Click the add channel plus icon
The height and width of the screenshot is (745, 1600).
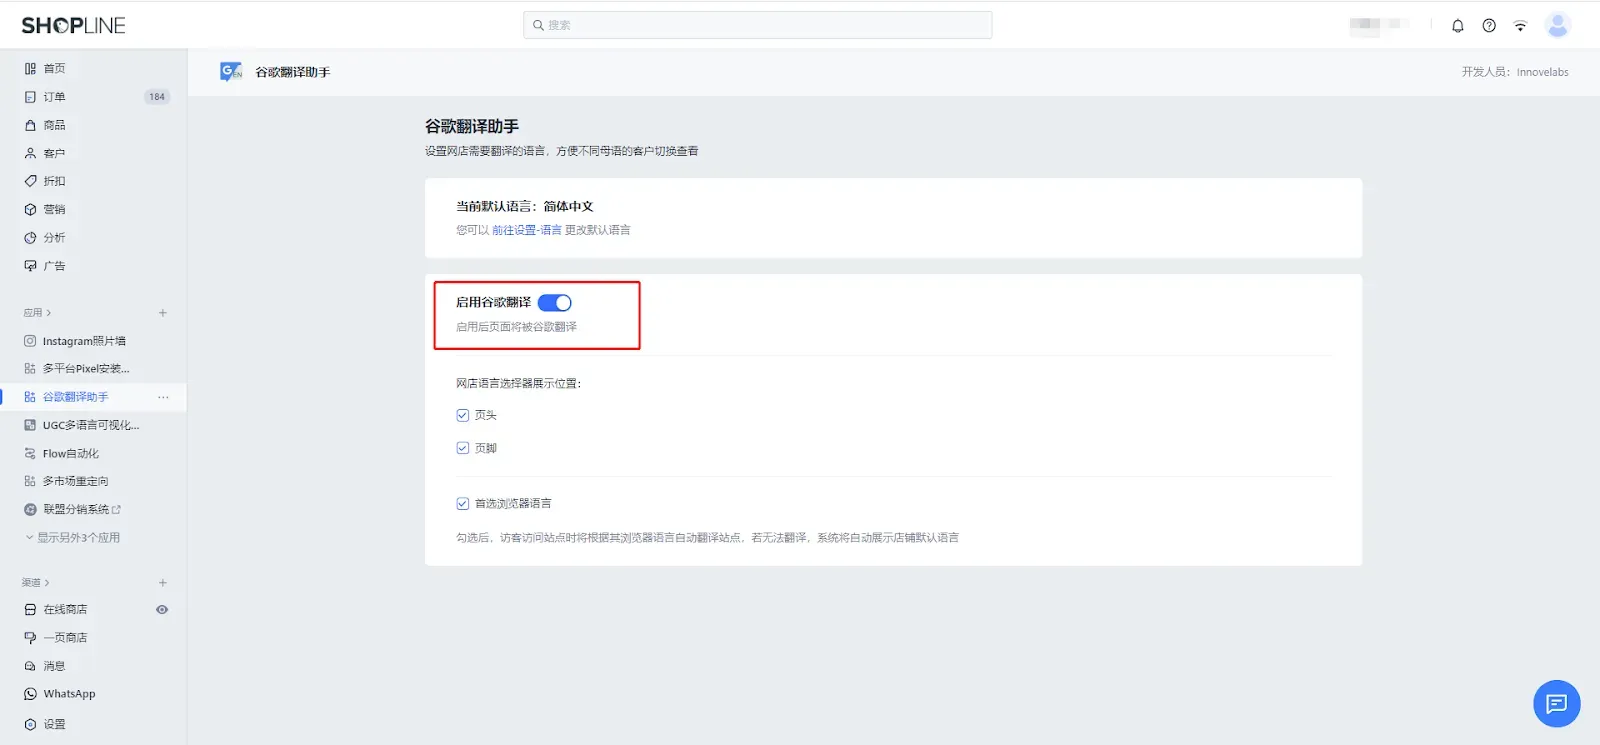pos(163,583)
